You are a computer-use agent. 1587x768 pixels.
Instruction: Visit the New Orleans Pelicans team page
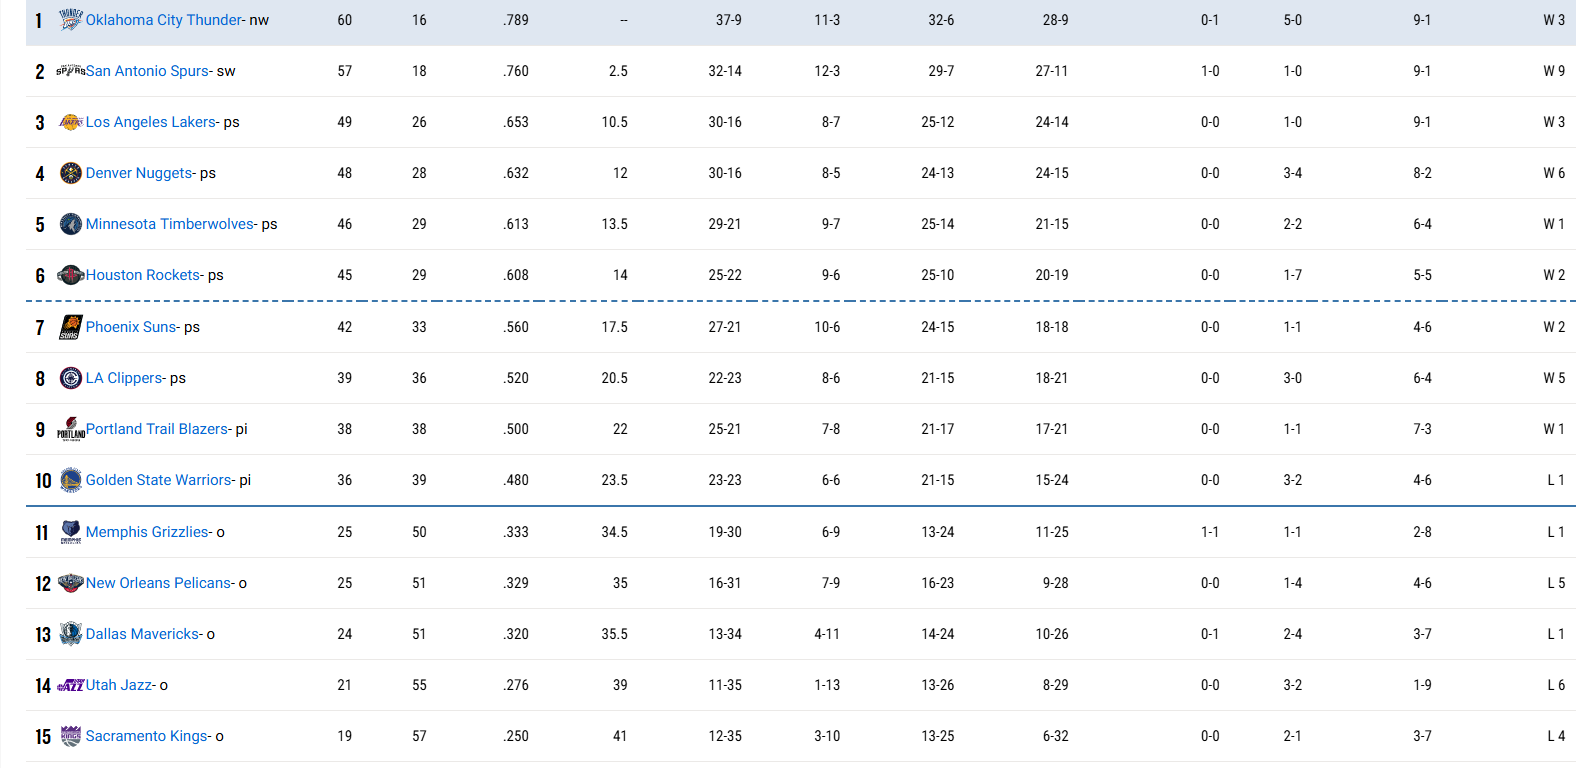pyautogui.click(x=158, y=583)
